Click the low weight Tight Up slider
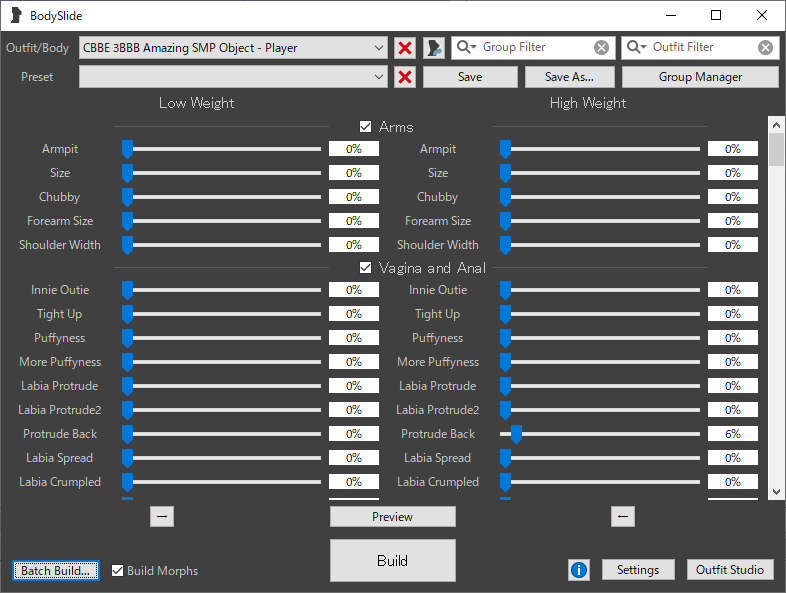Viewport: 786px width, 593px height. coord(222,314)
